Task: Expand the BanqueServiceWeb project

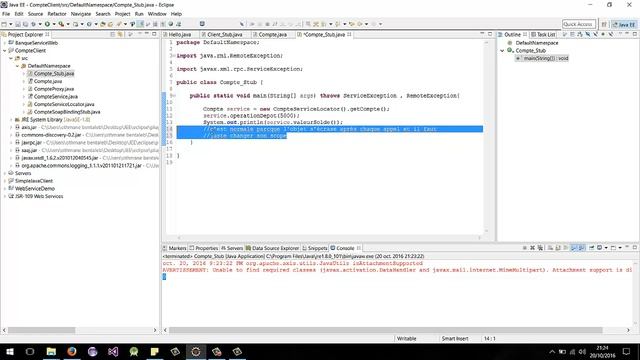Action: click(5, 43)
